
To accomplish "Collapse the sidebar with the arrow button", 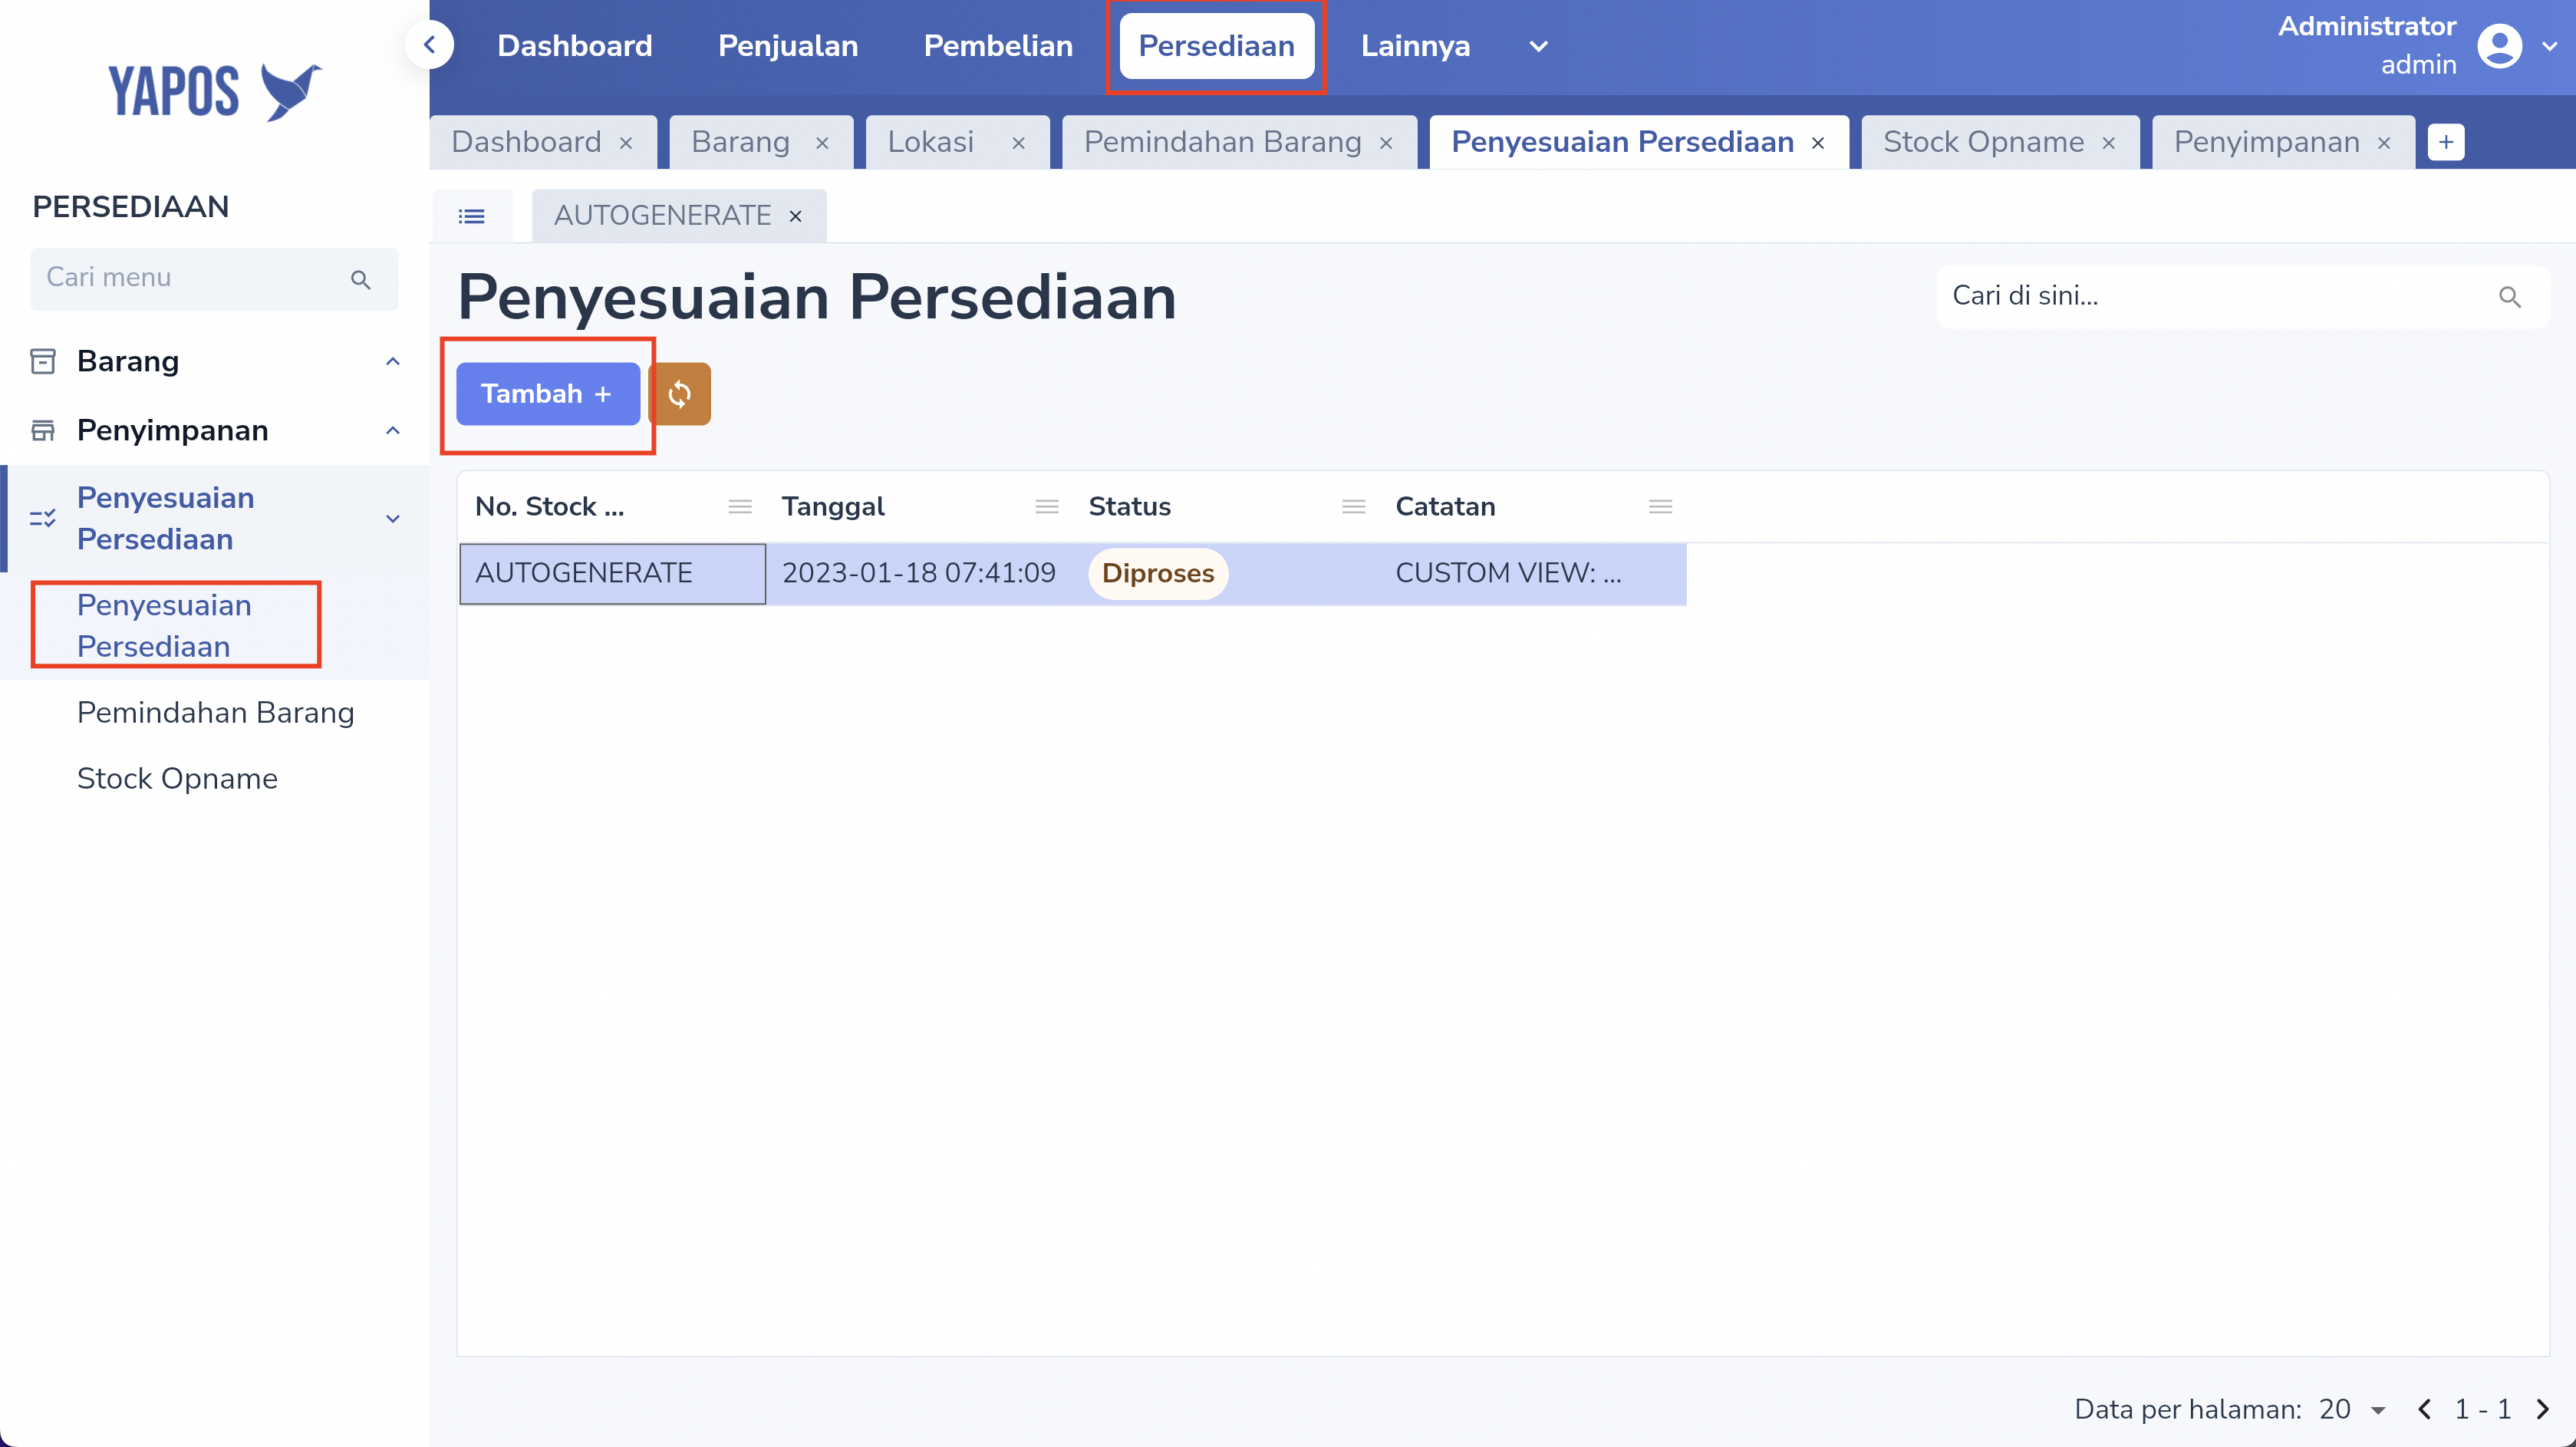I will (430, 45).
